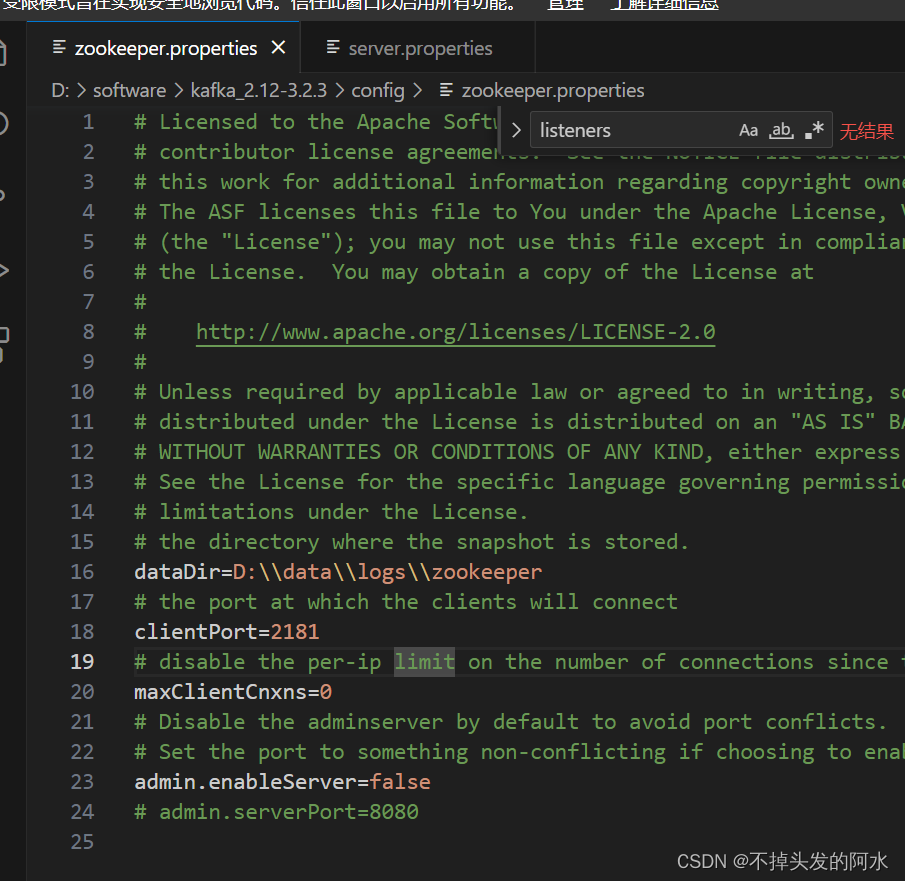
Task: Click the admin.enableServer=false line
Action: [282, 782]
